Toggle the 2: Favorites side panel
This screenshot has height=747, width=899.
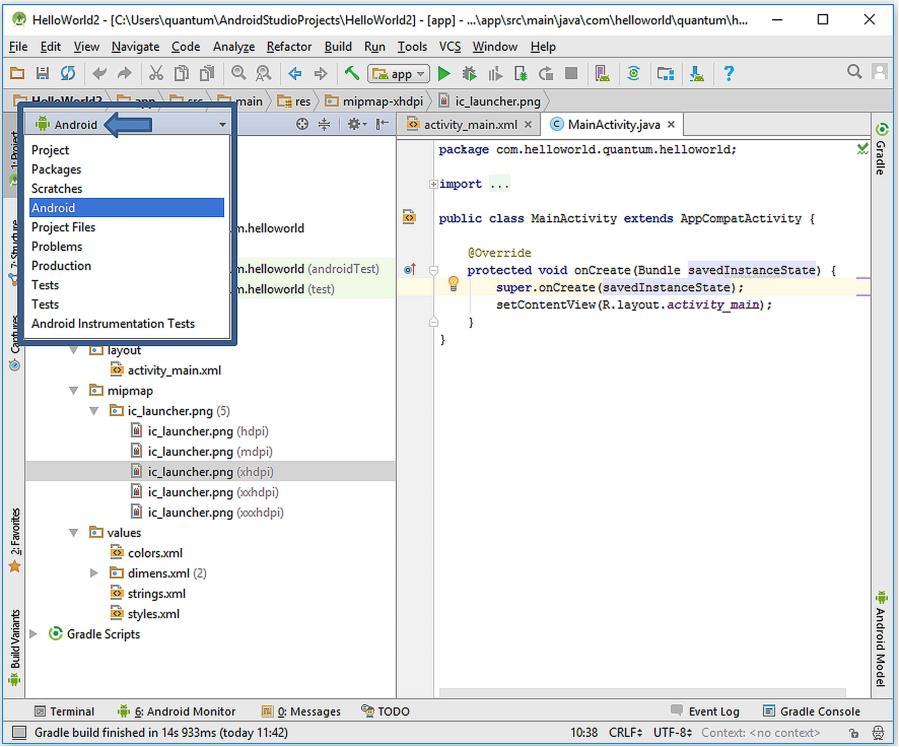click(15, 541)
